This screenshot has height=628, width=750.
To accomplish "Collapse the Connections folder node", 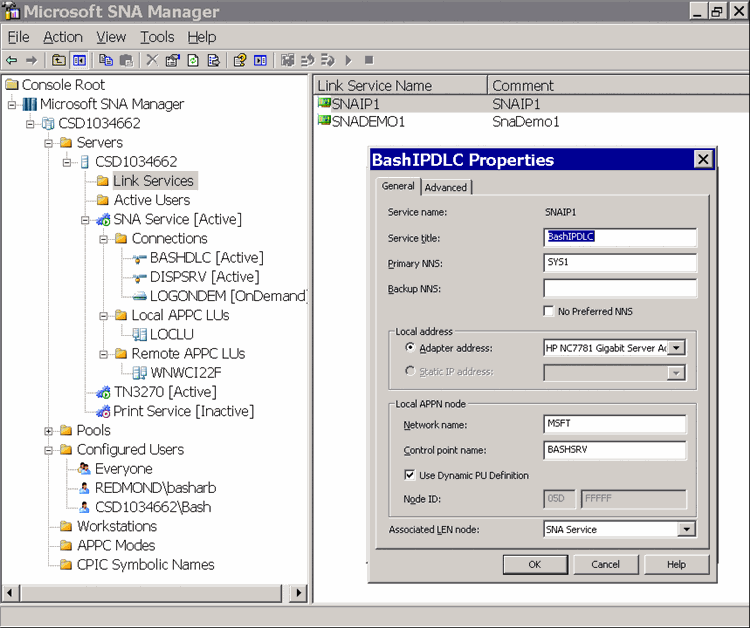I will pyautogui.click(x=104, y=239).
